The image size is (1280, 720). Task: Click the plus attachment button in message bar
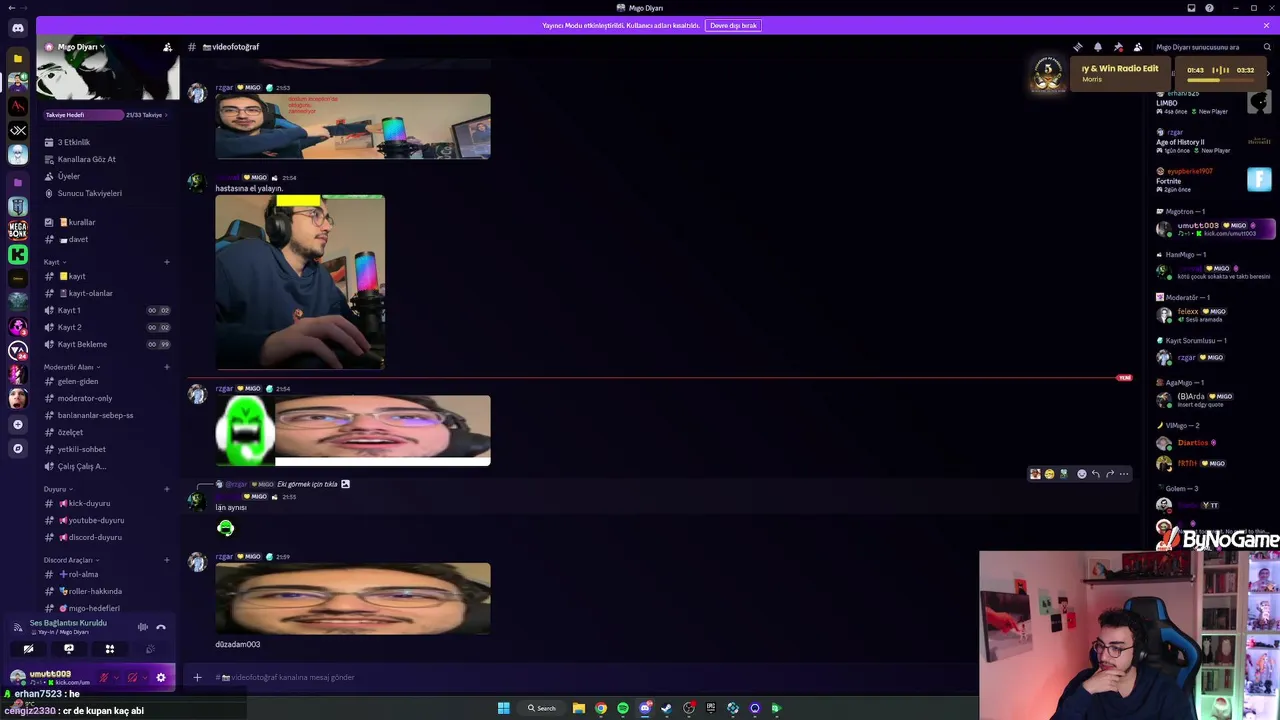[x=197, y=677]
